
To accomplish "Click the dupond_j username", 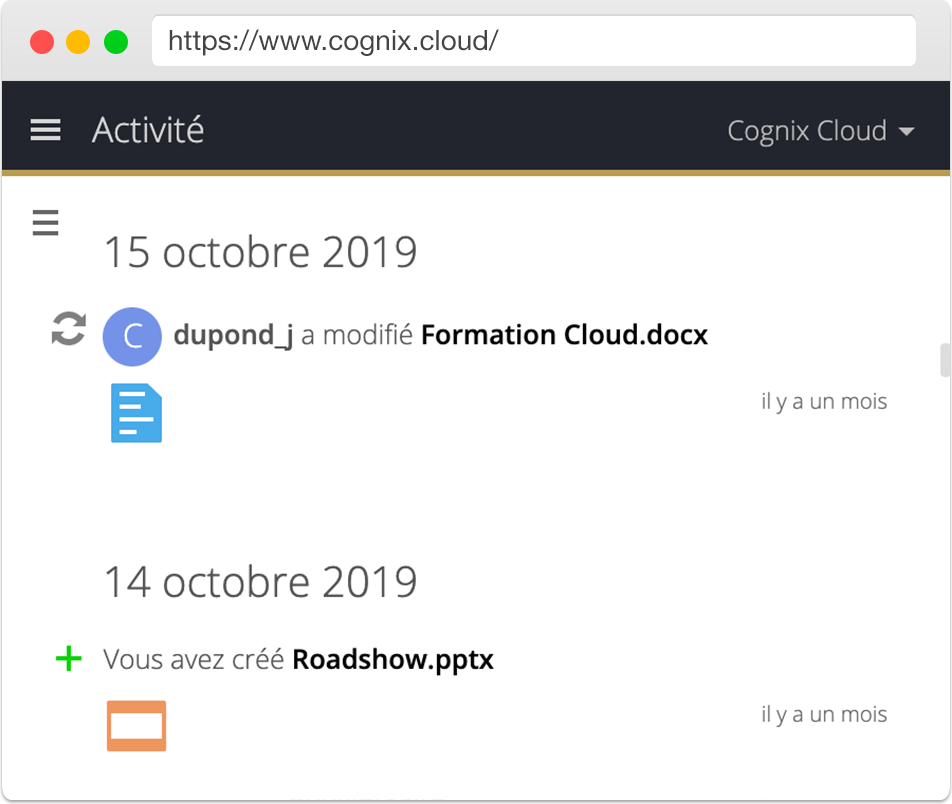I will [233, 336].
